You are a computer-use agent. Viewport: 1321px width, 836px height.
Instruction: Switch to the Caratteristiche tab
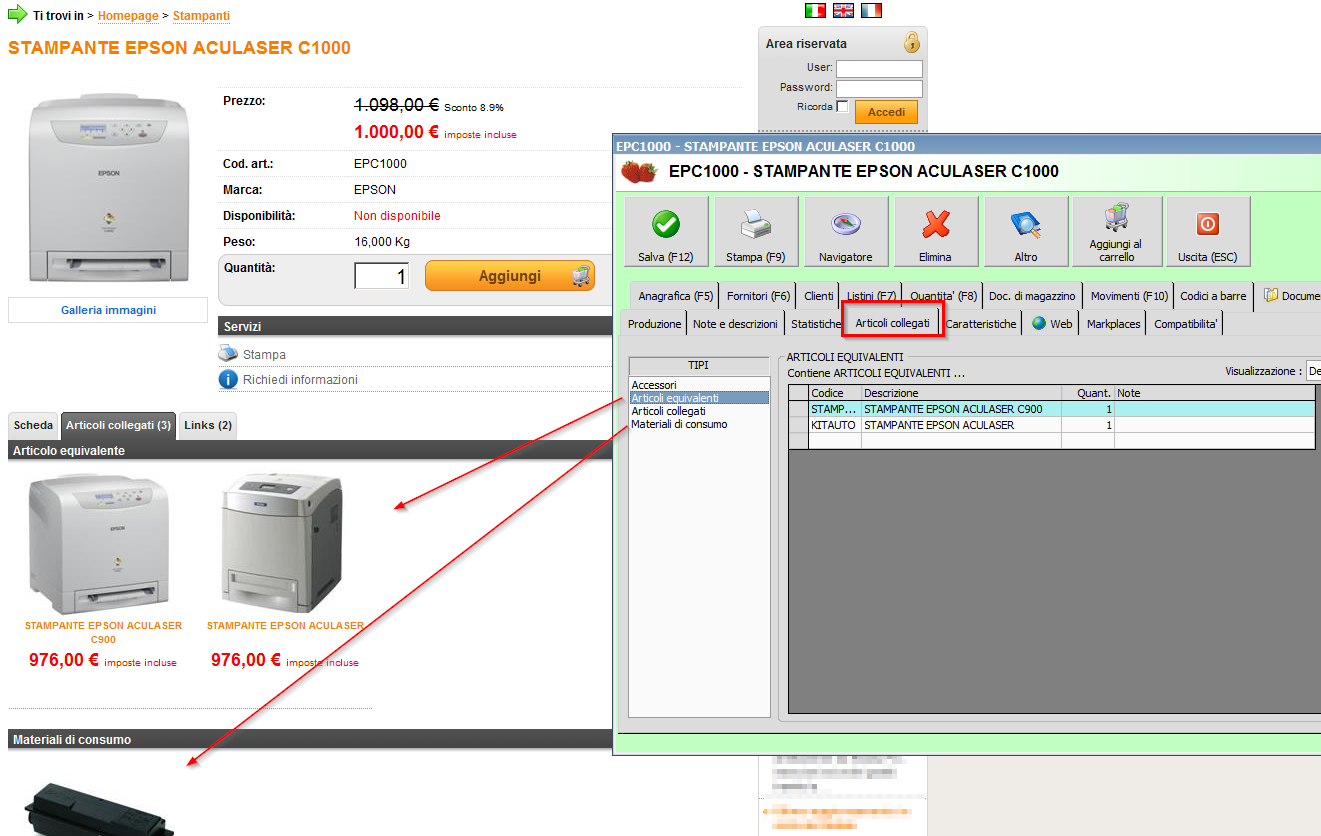point(981,324)
